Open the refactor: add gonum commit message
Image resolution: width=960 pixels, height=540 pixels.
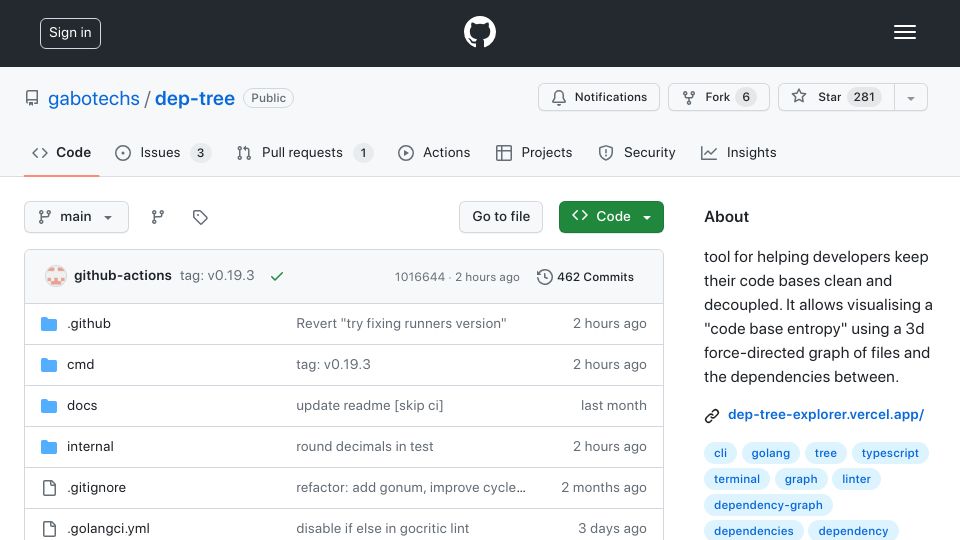[411, 487]
